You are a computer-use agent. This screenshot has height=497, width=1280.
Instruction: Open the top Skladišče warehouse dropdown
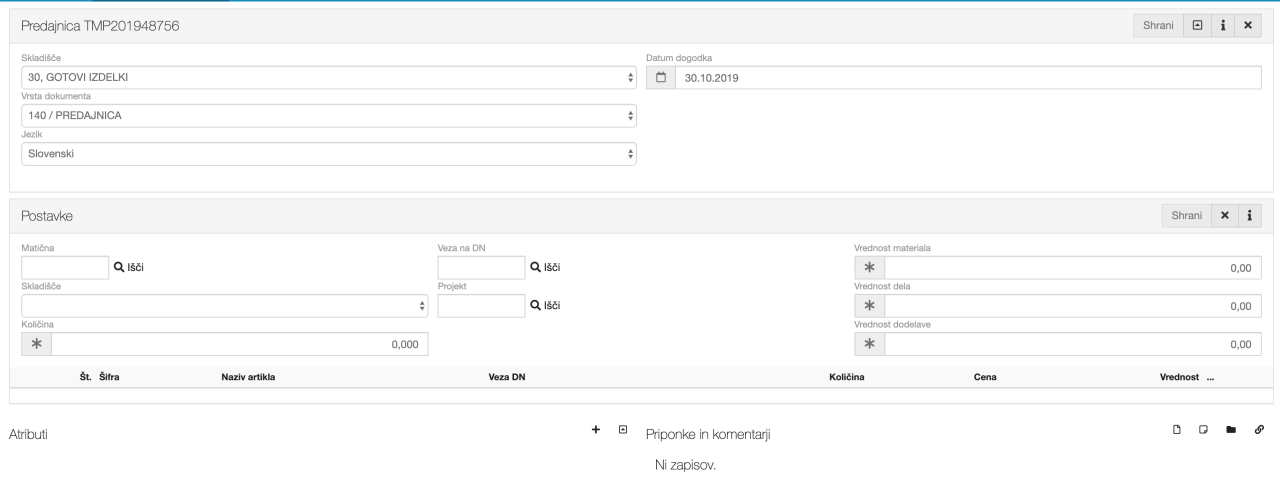[329, 78]
